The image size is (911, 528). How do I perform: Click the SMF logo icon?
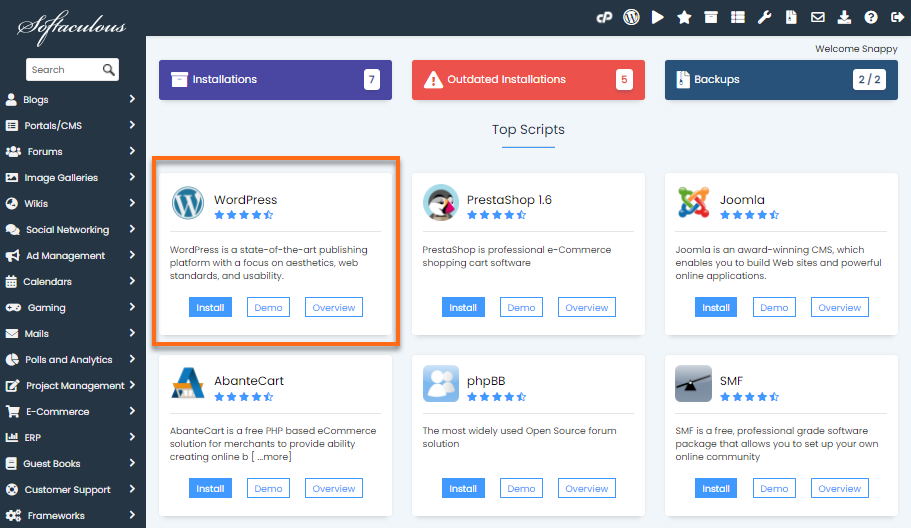(x=693, y=383)
